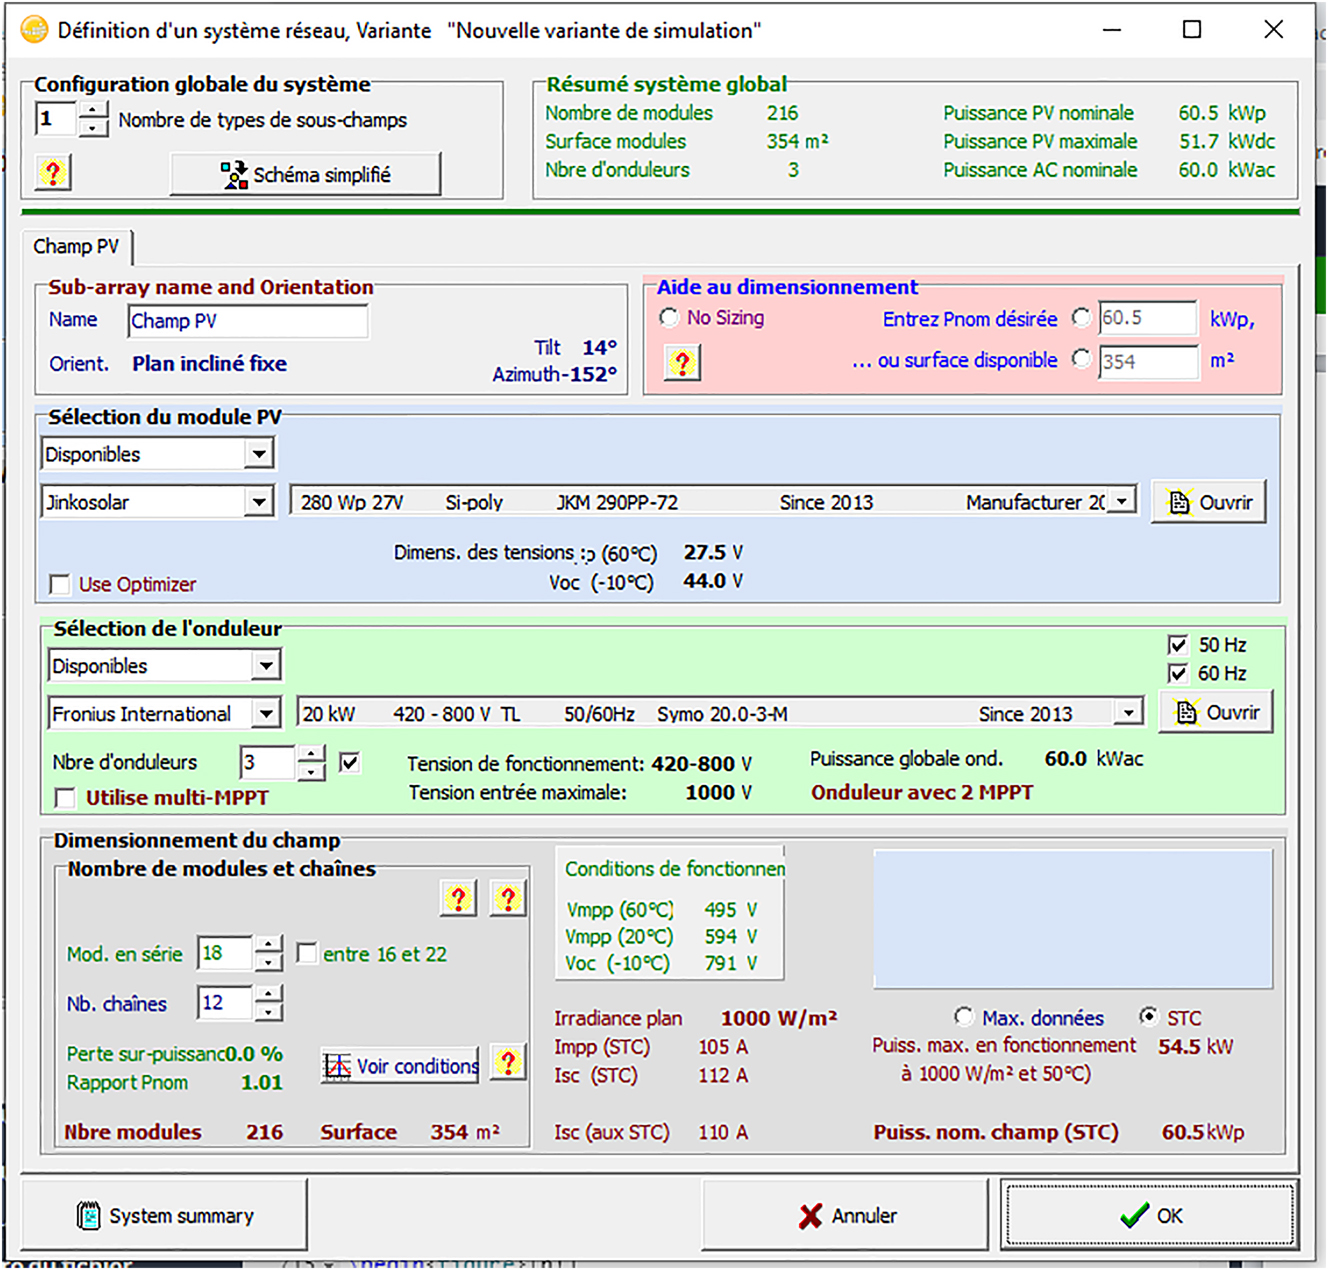Click first help icon above module strings
This screenshot has height=1270, width=1328.
pos(458,898)
